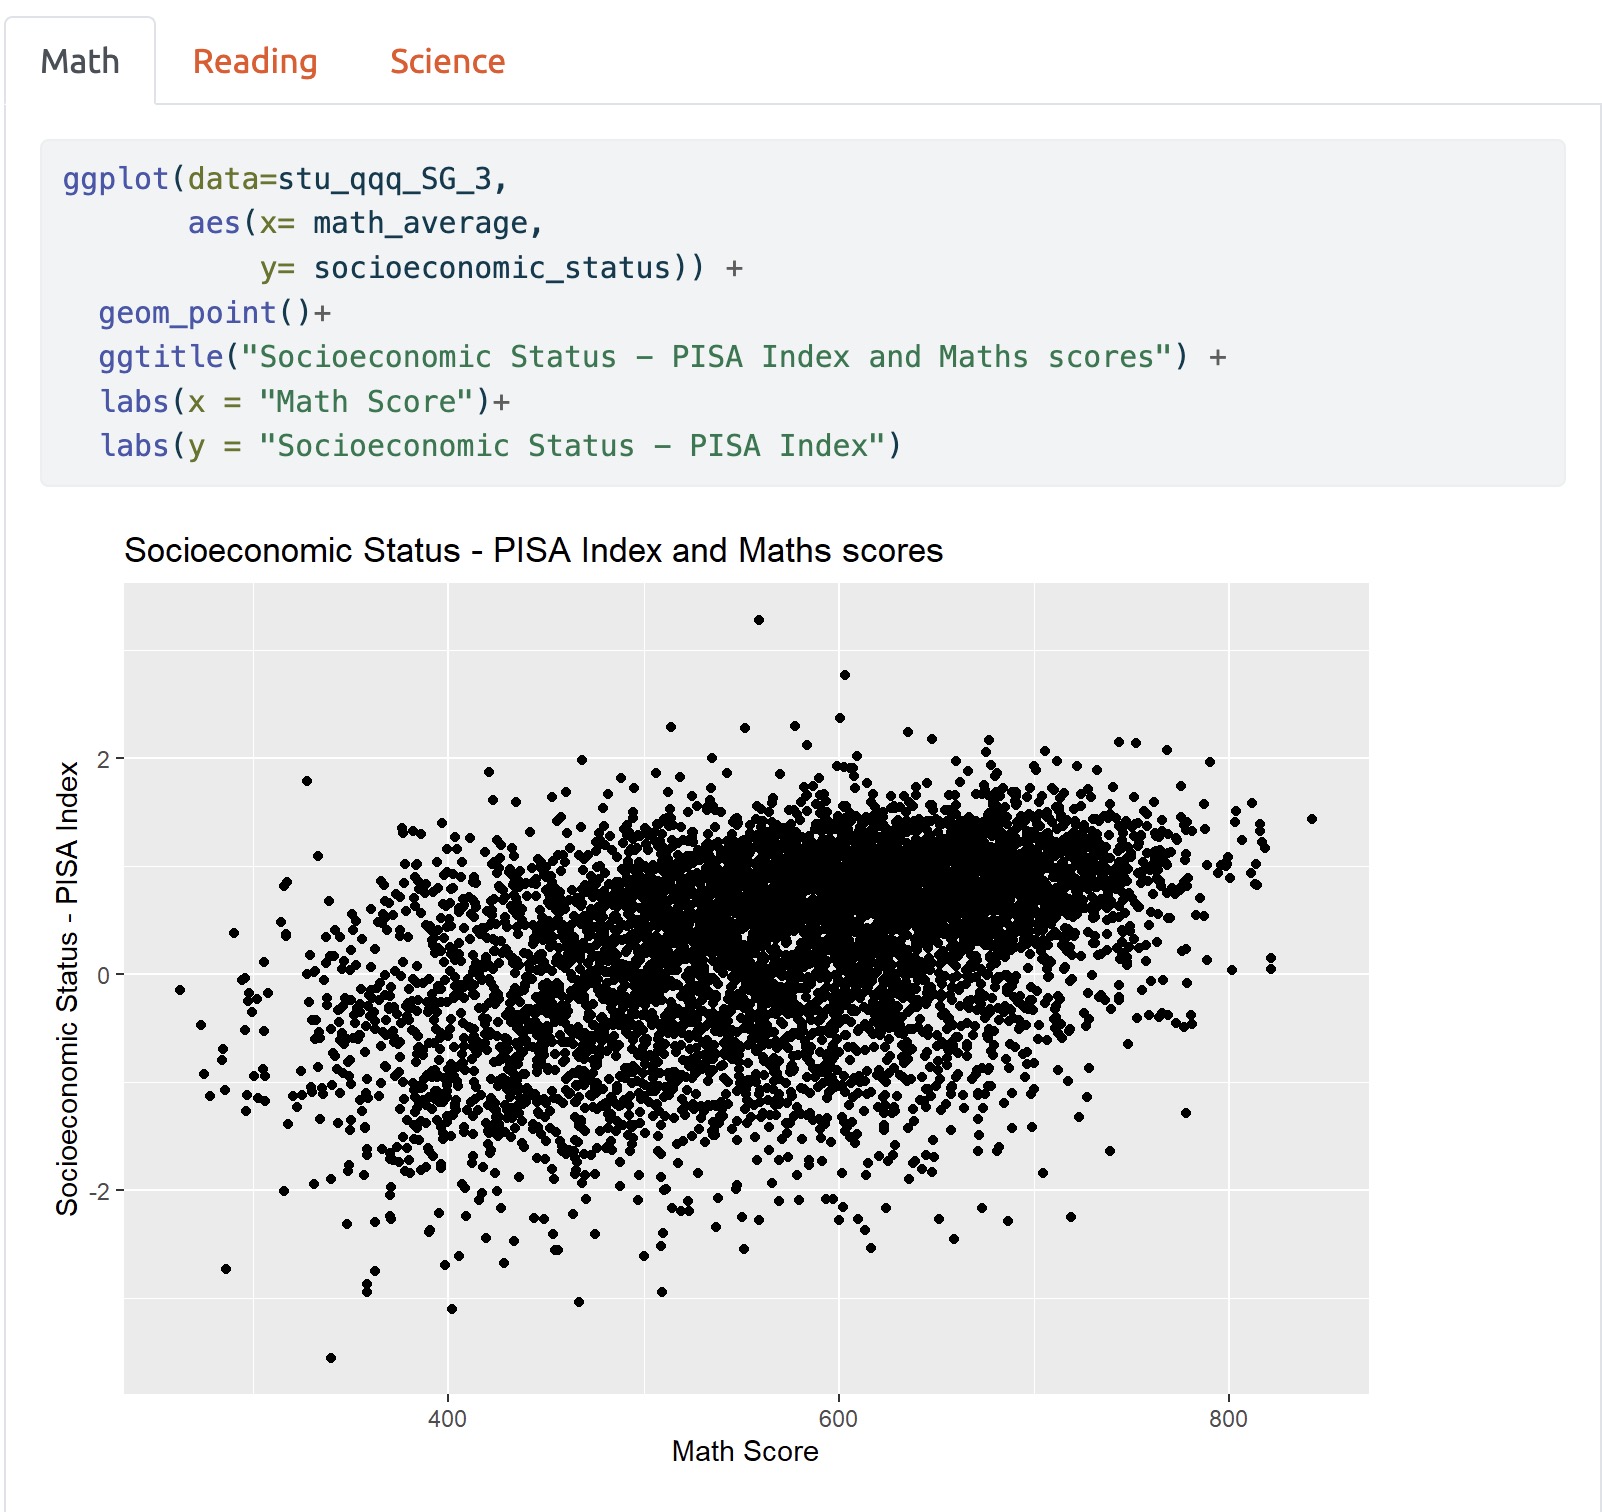Viewport: 1602px width, 1512px height.
Task: Click the stu_qqq_SG_3 dataset name in code
Action: 384,179
